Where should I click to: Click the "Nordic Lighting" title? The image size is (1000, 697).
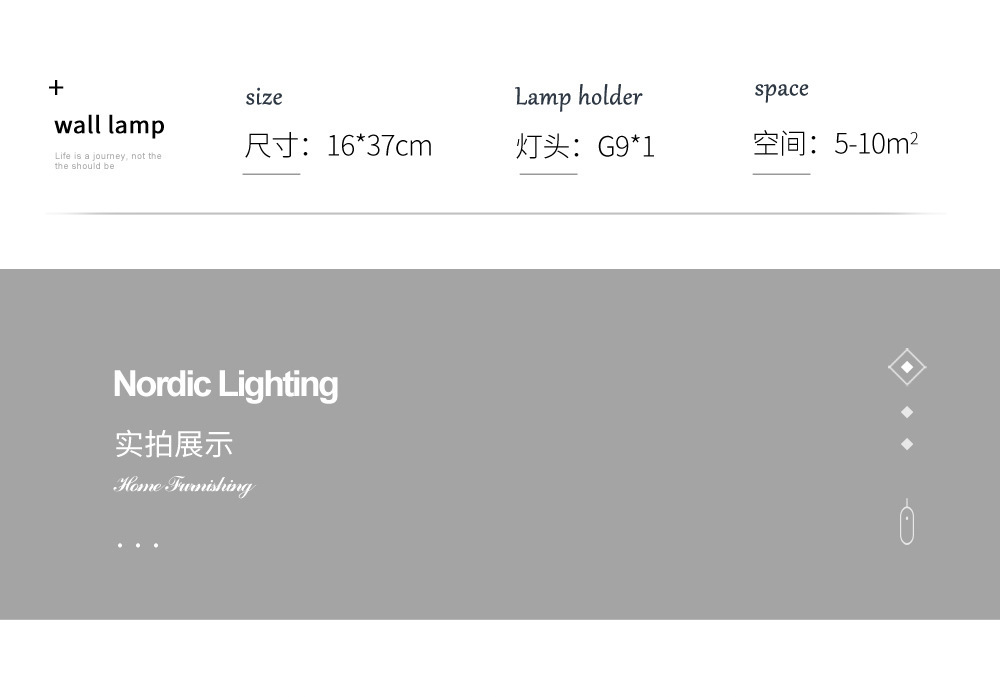(x=226, y=384)
